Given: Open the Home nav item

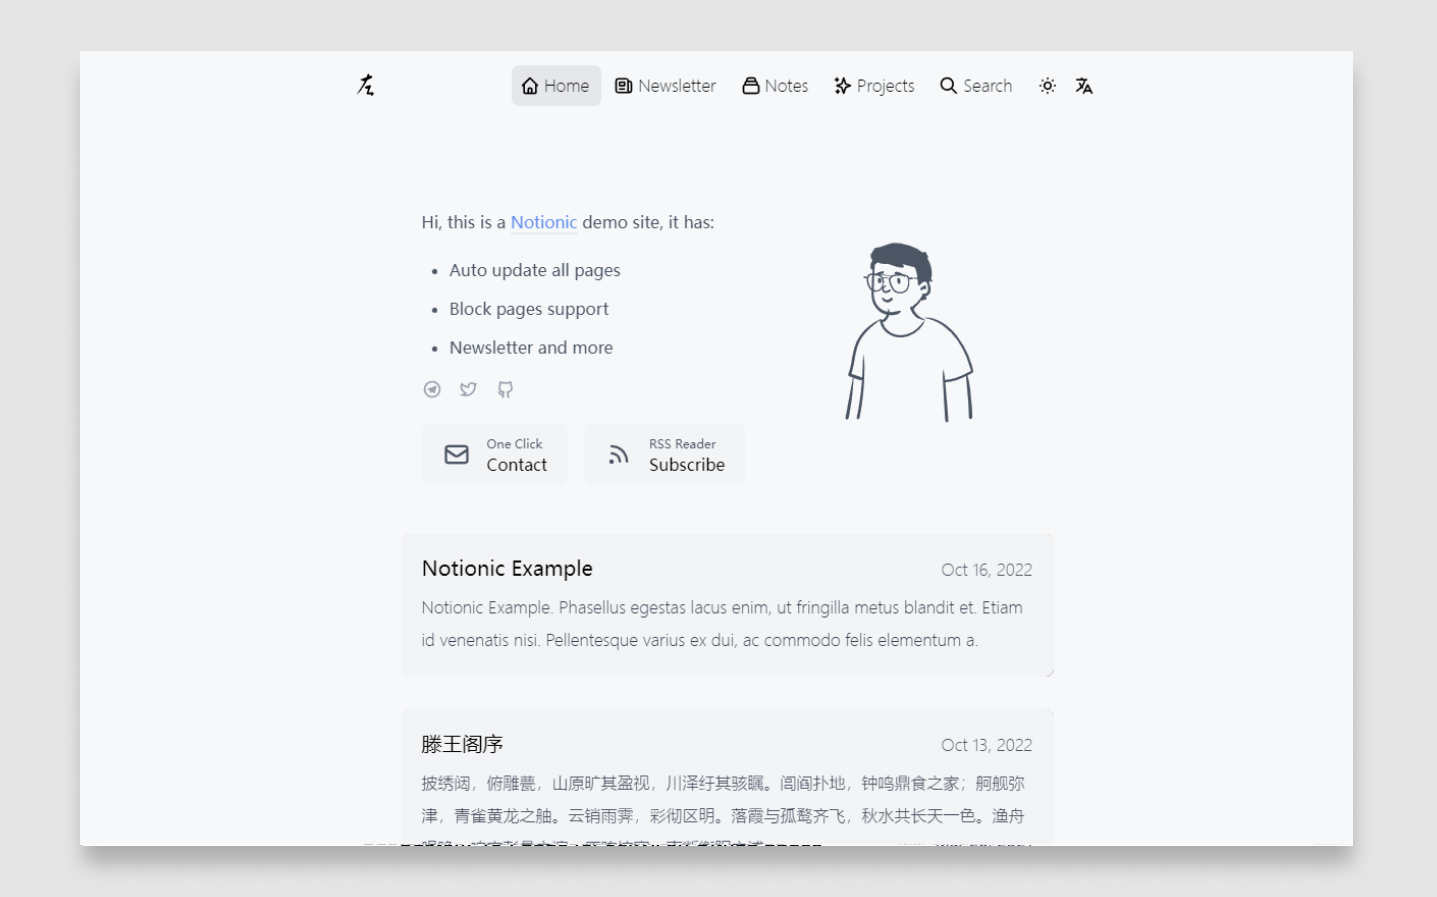Looking at the screenshot, I should pyautogui.click(x=556, y=86).
